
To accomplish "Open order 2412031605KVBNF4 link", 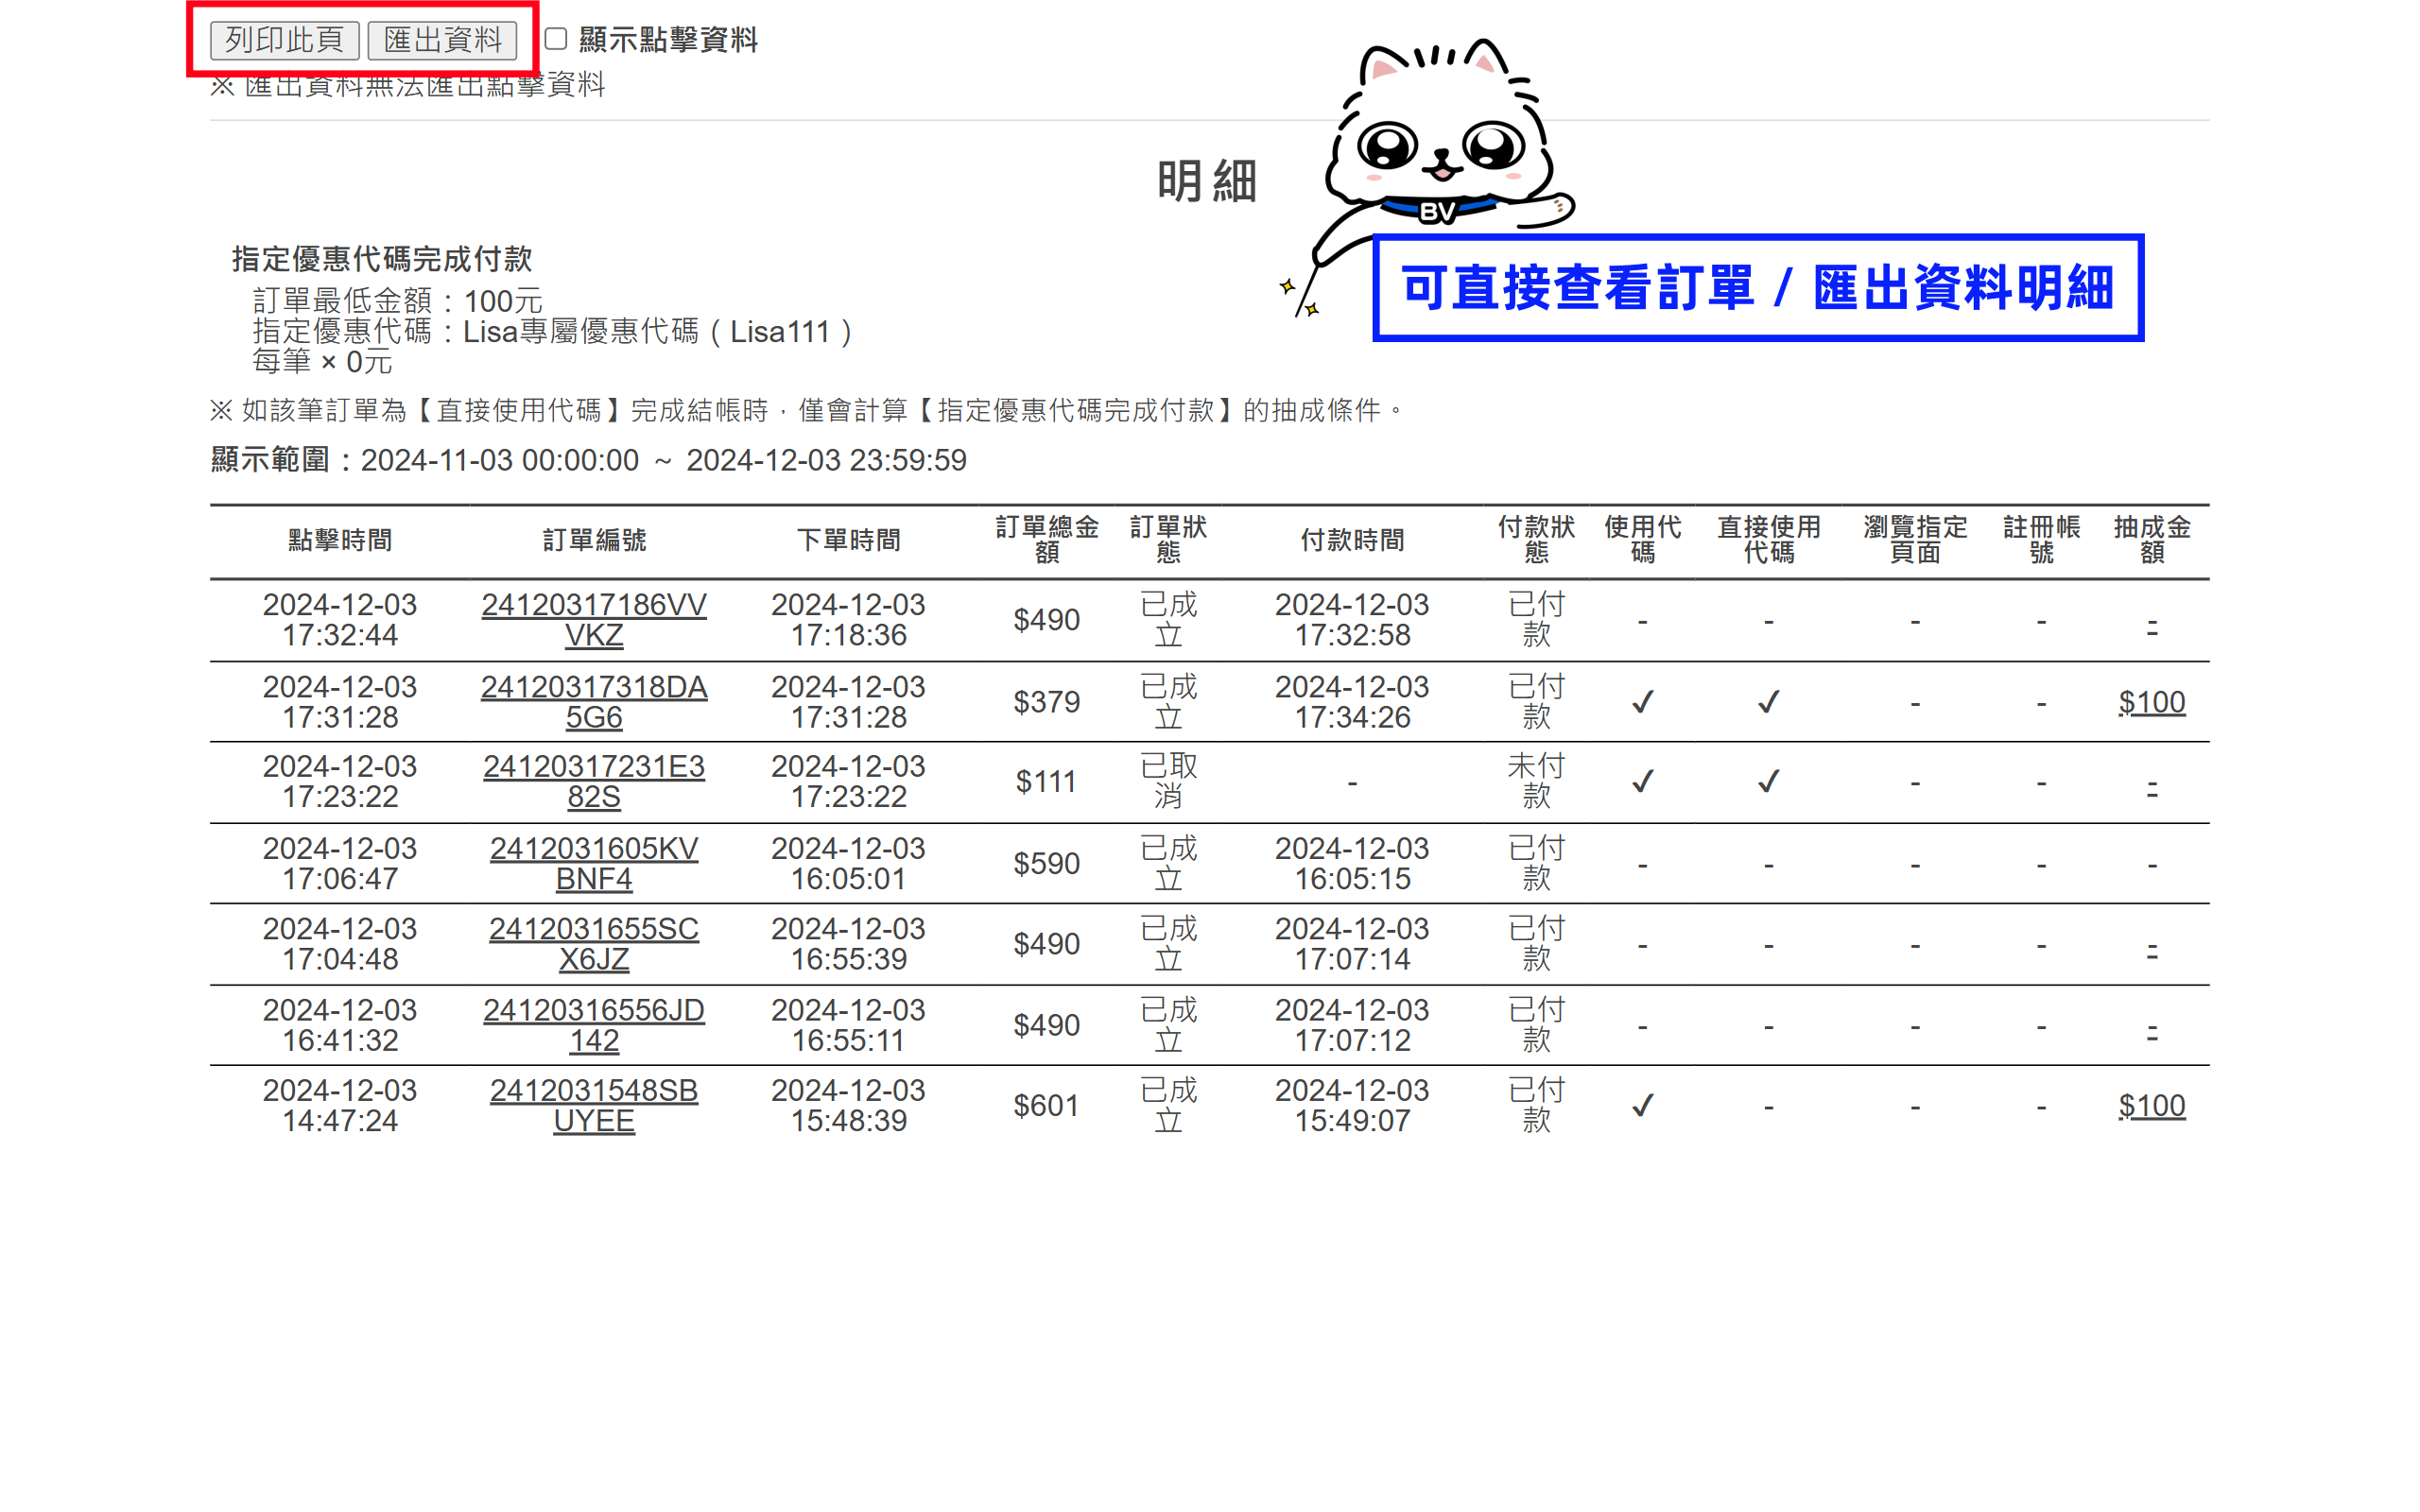I will tap(594, 863).
